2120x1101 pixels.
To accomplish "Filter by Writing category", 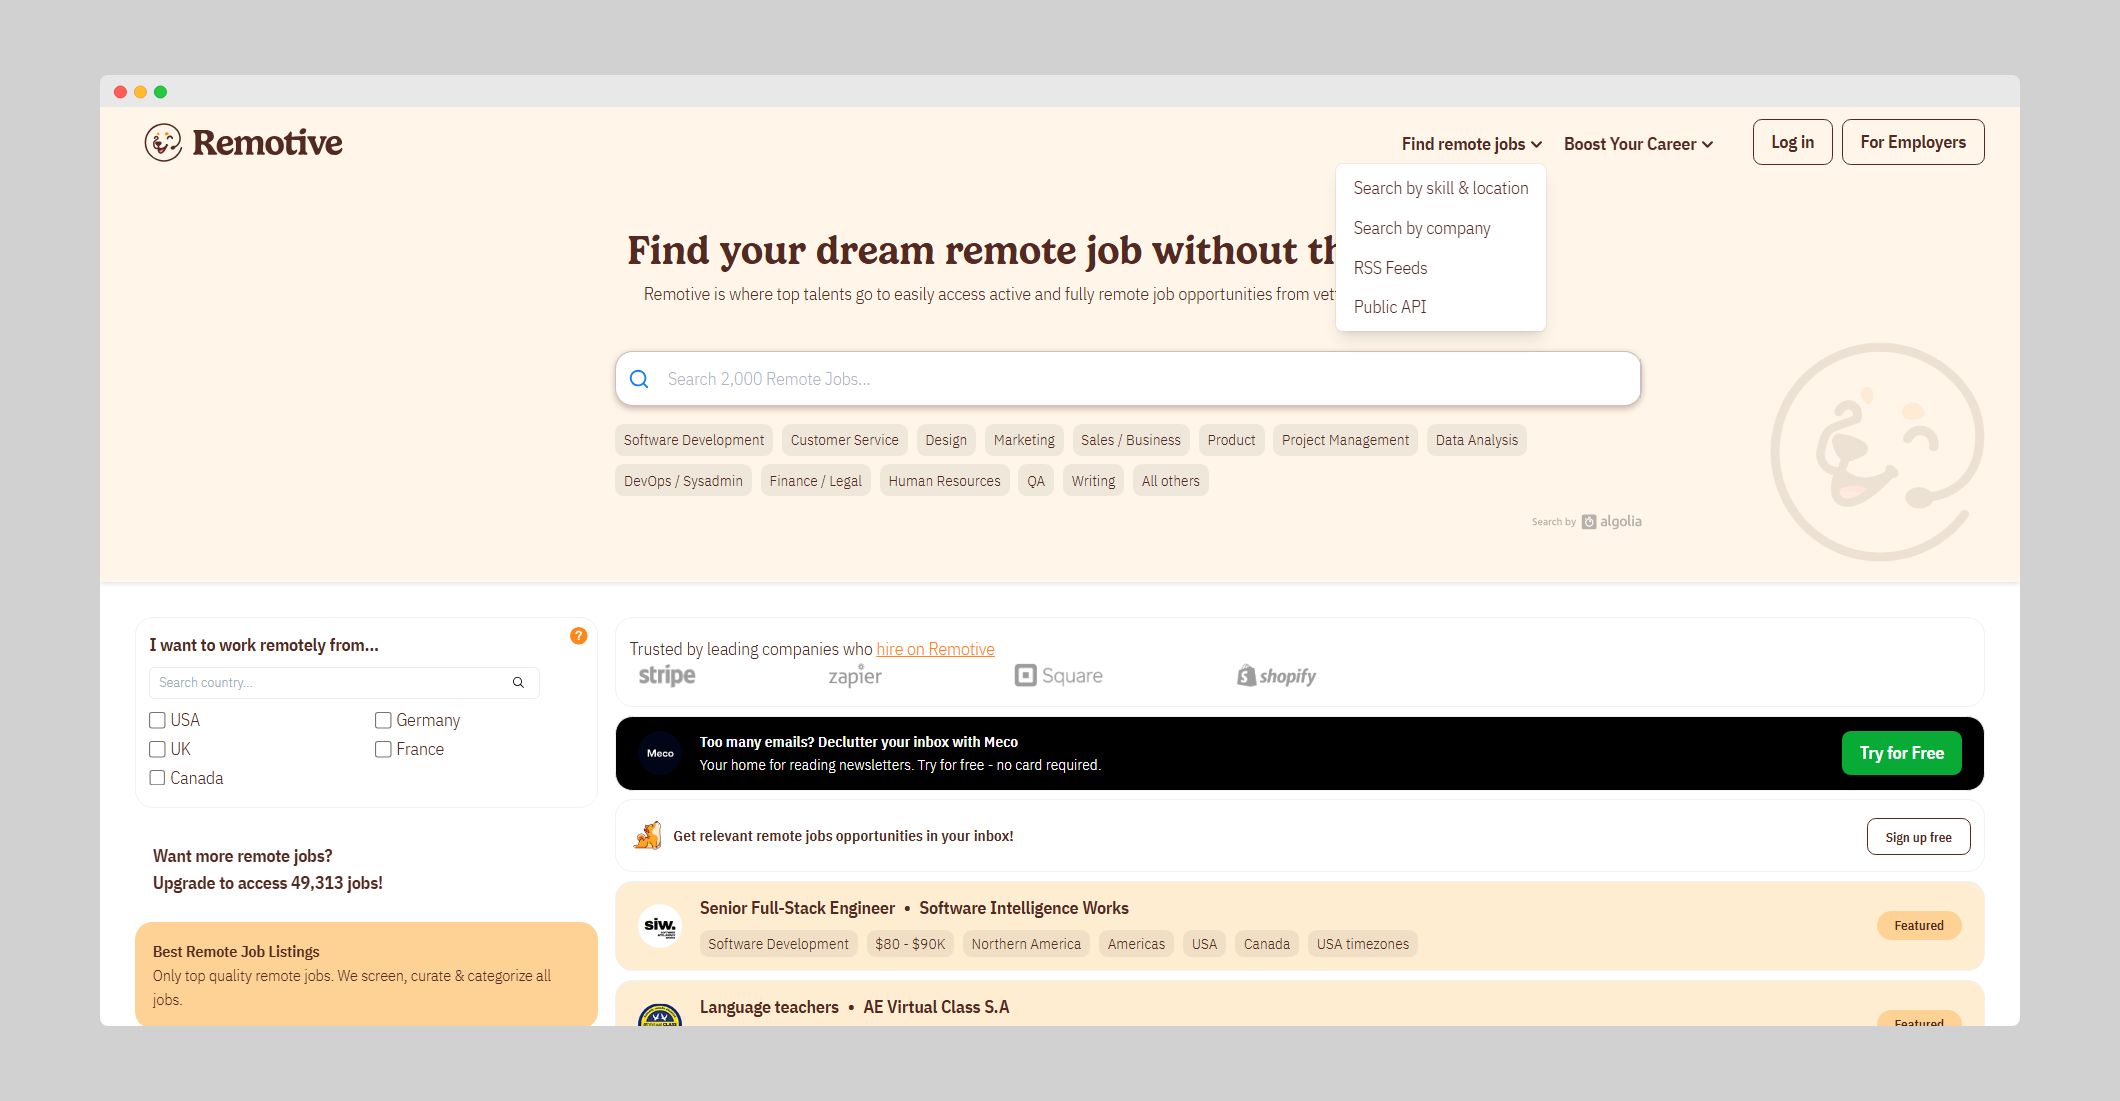I will [x=1093, y=481].
